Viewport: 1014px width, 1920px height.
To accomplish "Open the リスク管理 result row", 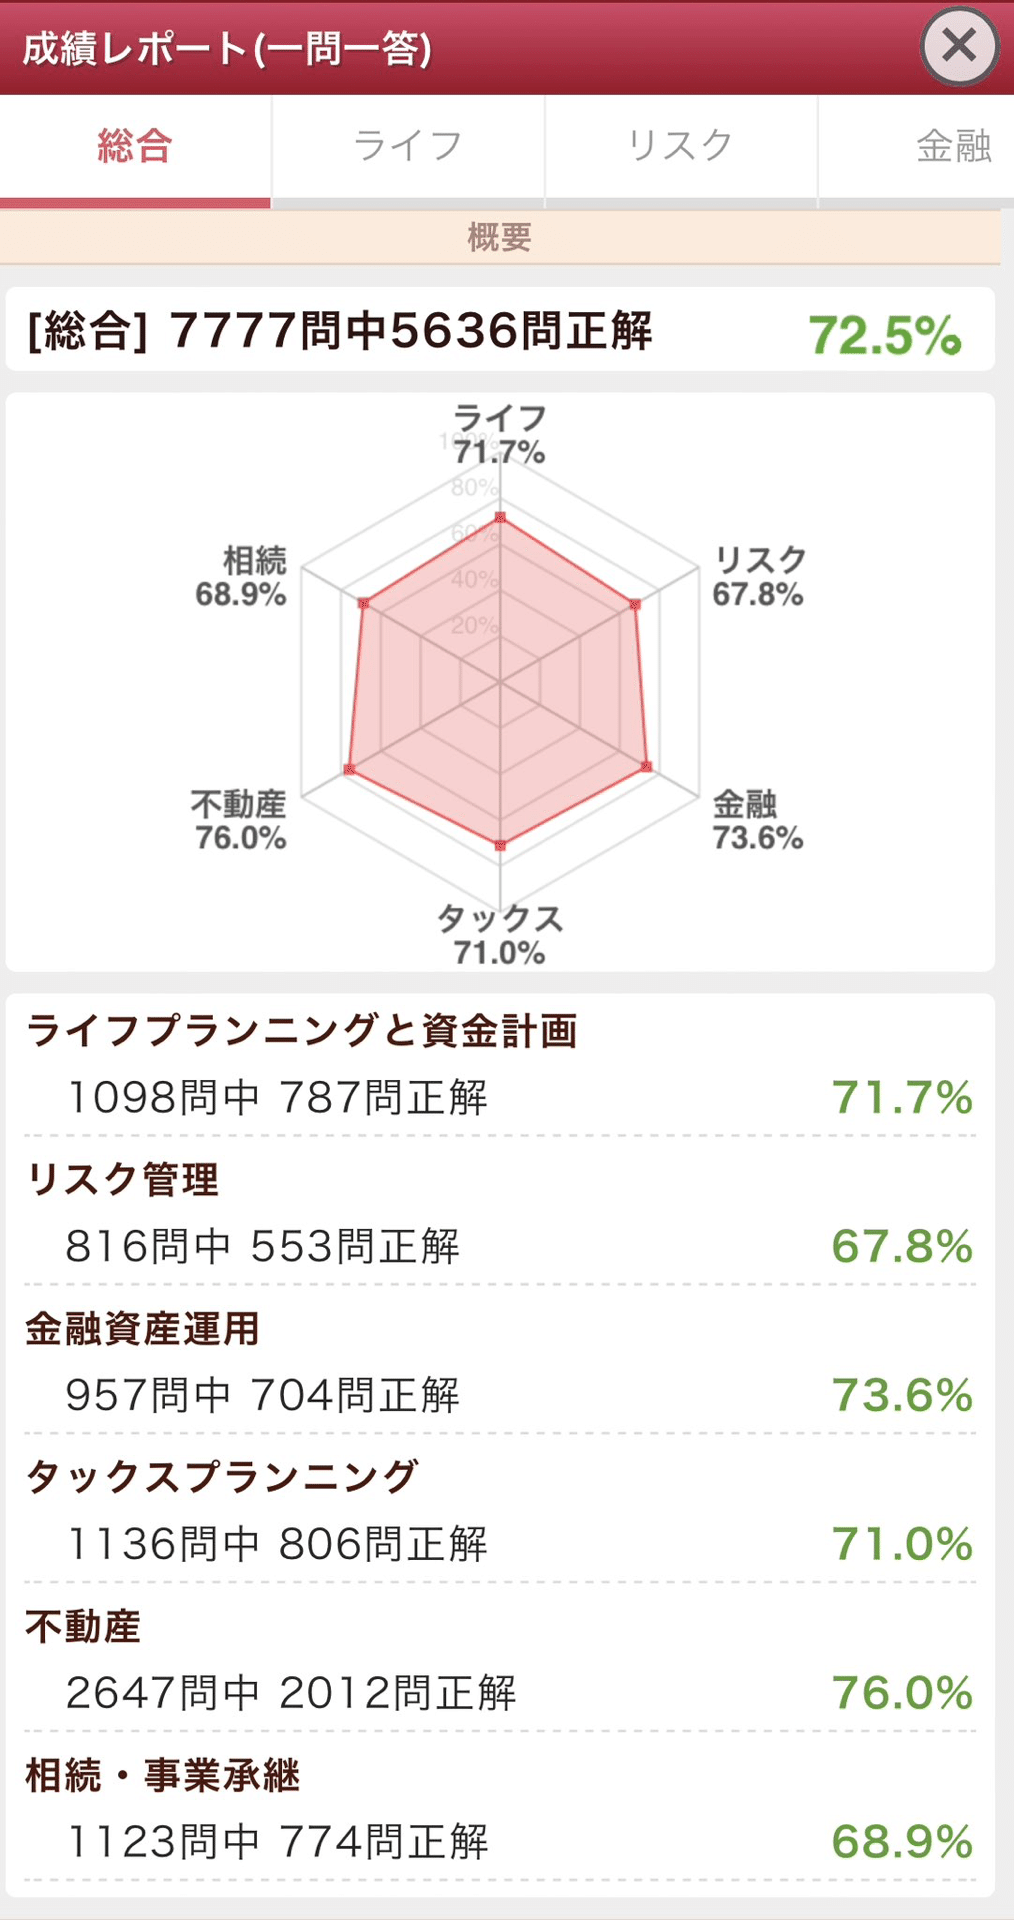I will [500, 1212].
